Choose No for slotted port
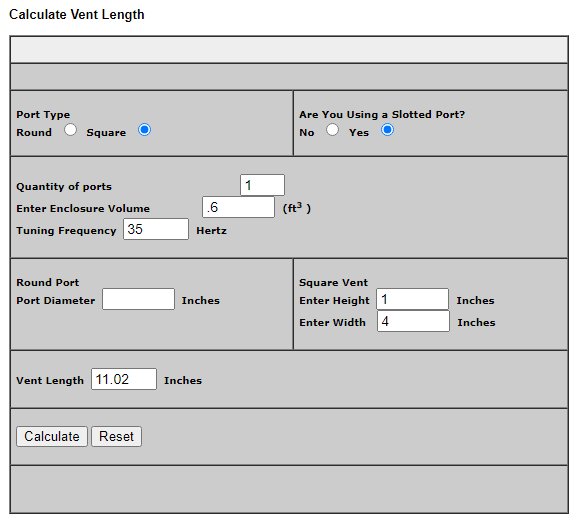580x525 pixels. point(332,130)
